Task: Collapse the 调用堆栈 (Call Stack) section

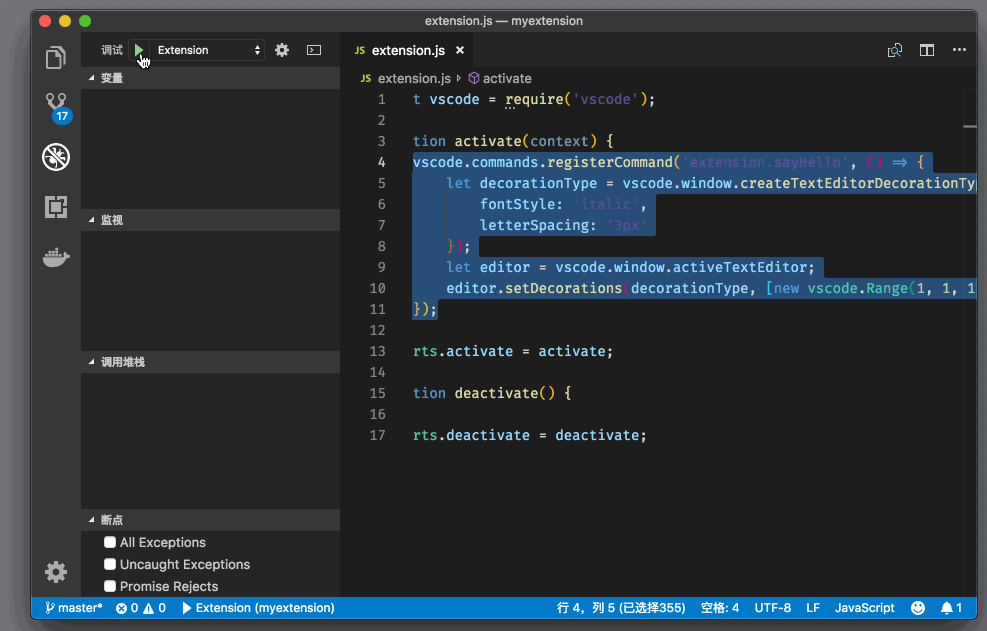Action: point(122,362)
